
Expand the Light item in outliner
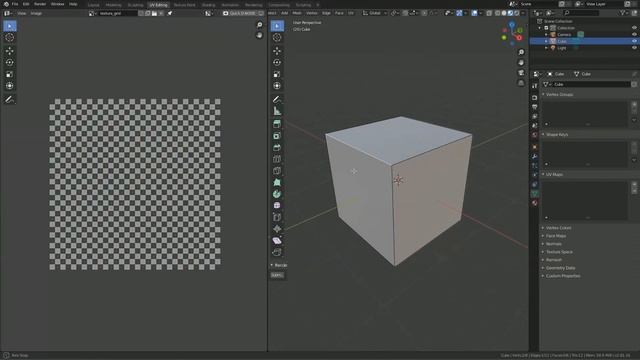pos(547,48)
